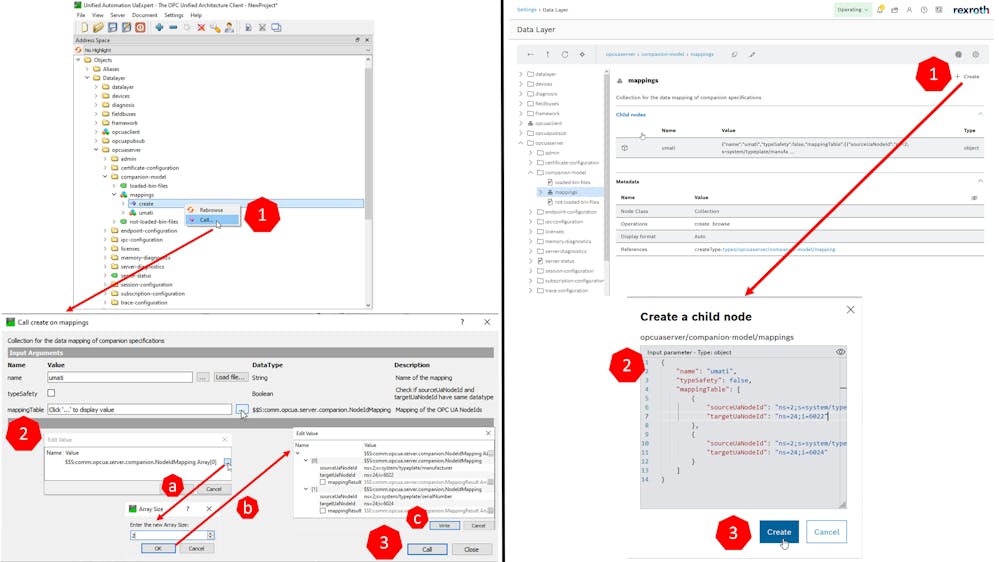Click Cancel in Create a child node dialog
The image size is (999, 562).
pyautogui.click(x=826, y=531)
